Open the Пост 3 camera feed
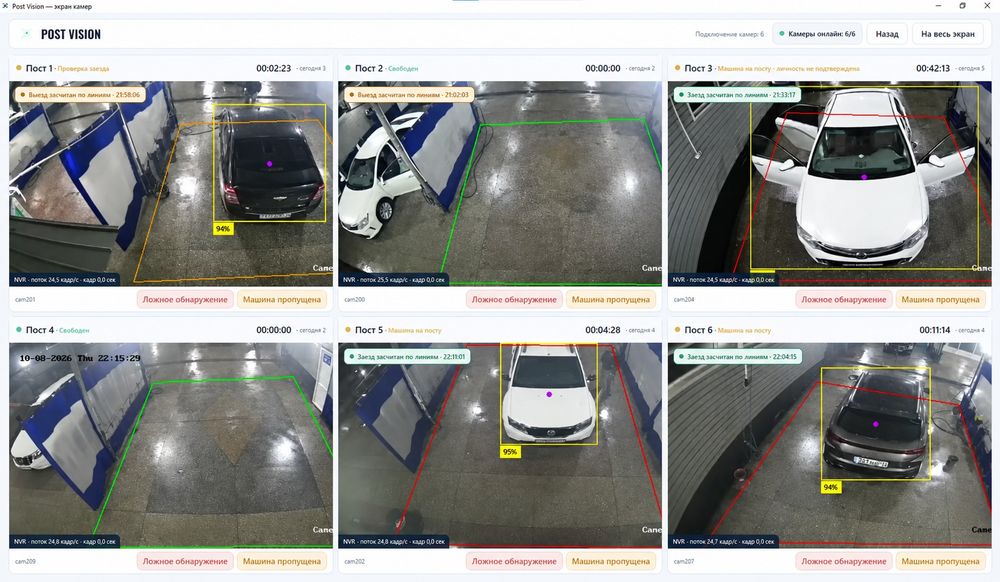This screenshot has width=1000, height=582. (830, 184)
